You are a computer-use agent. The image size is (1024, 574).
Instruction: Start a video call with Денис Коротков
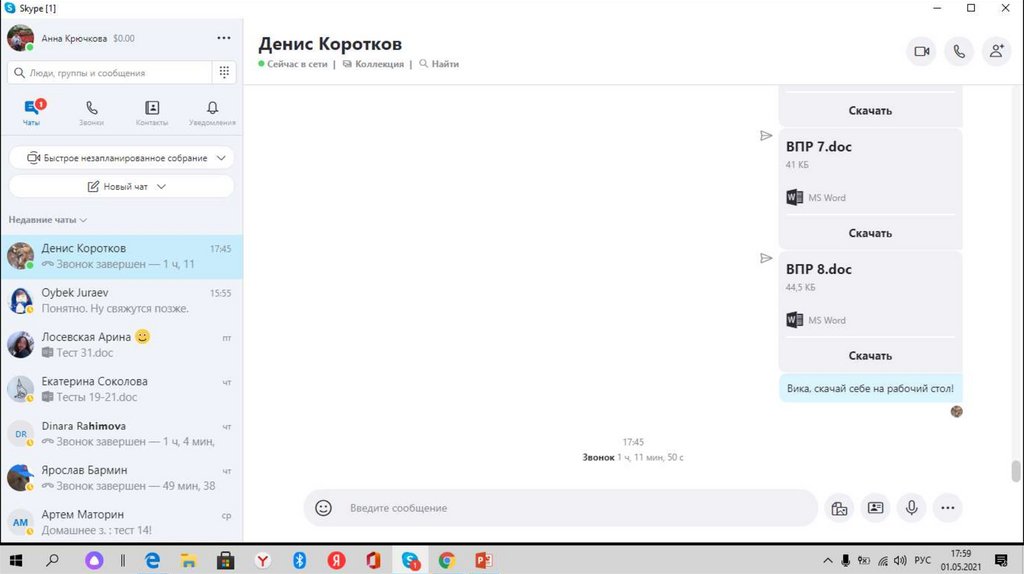tap(921, 52)
